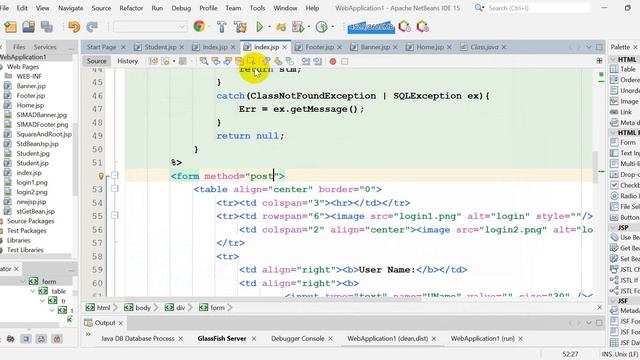
Task: Switch editor to History view
Action: [x=127, y=61]
